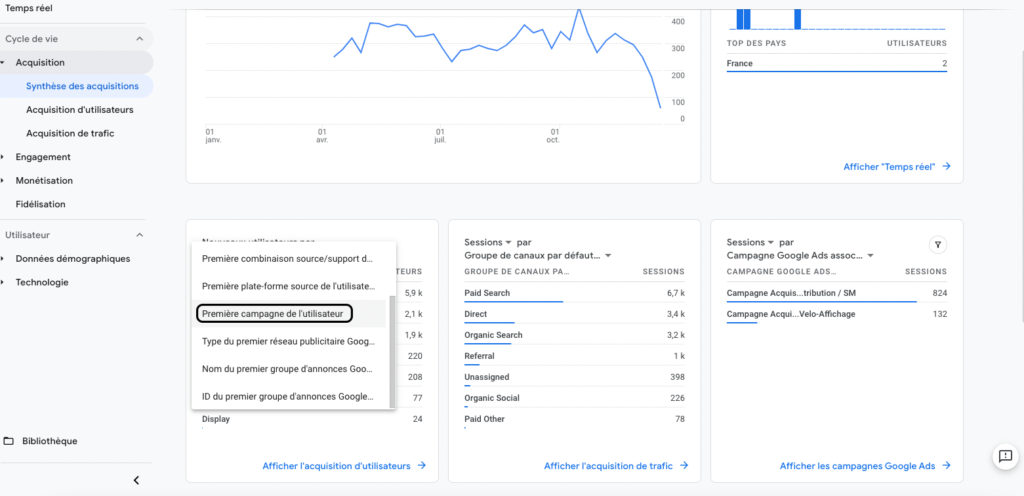Select Première campagne de l'utilisateur option
Screen dimensions: 1024x496
(273, 314)
